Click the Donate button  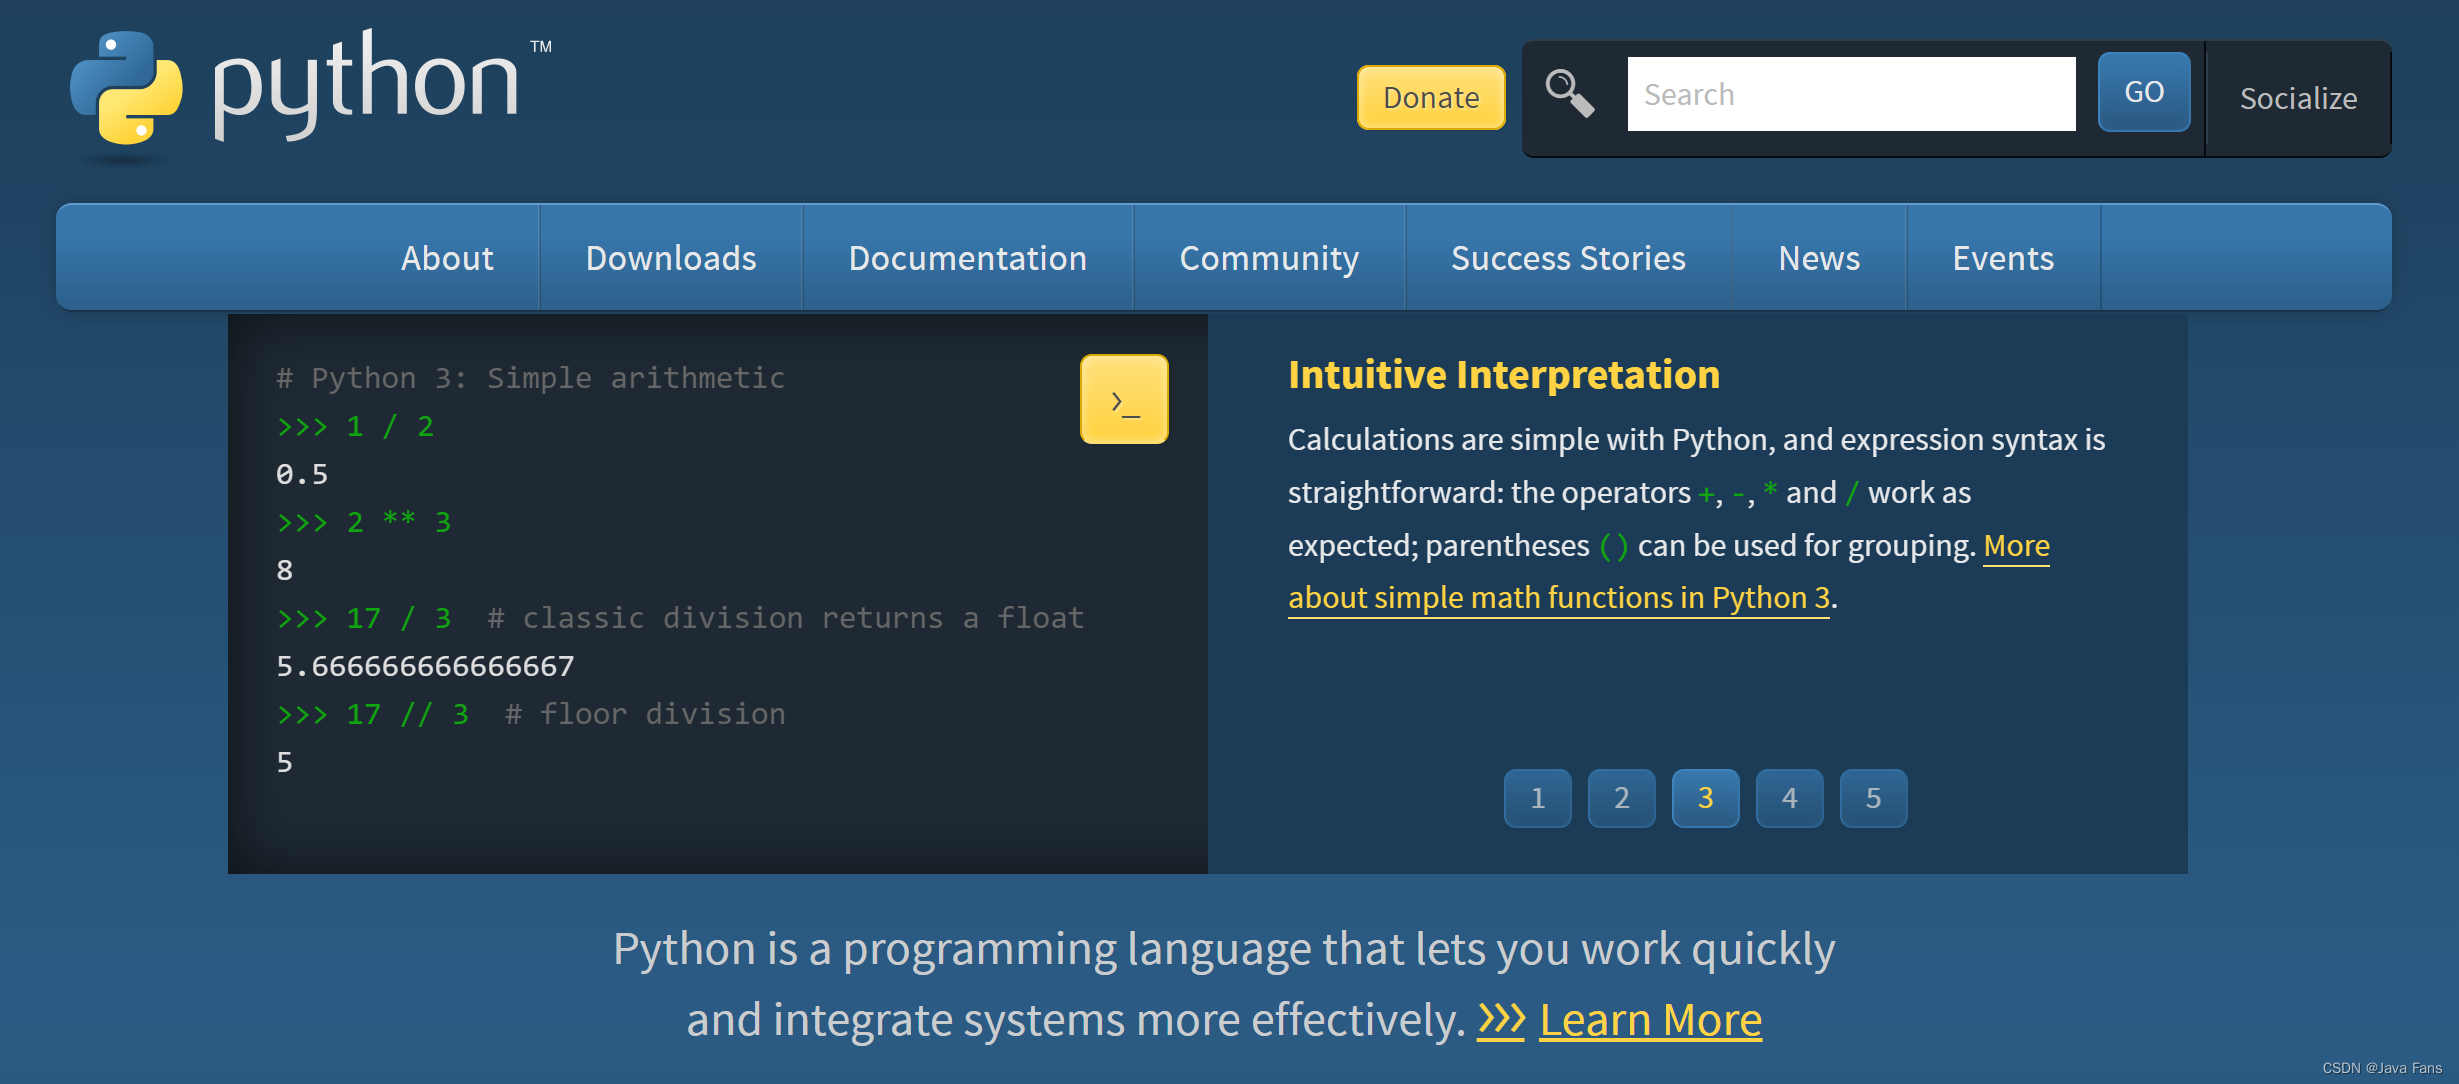point(1431,97)
